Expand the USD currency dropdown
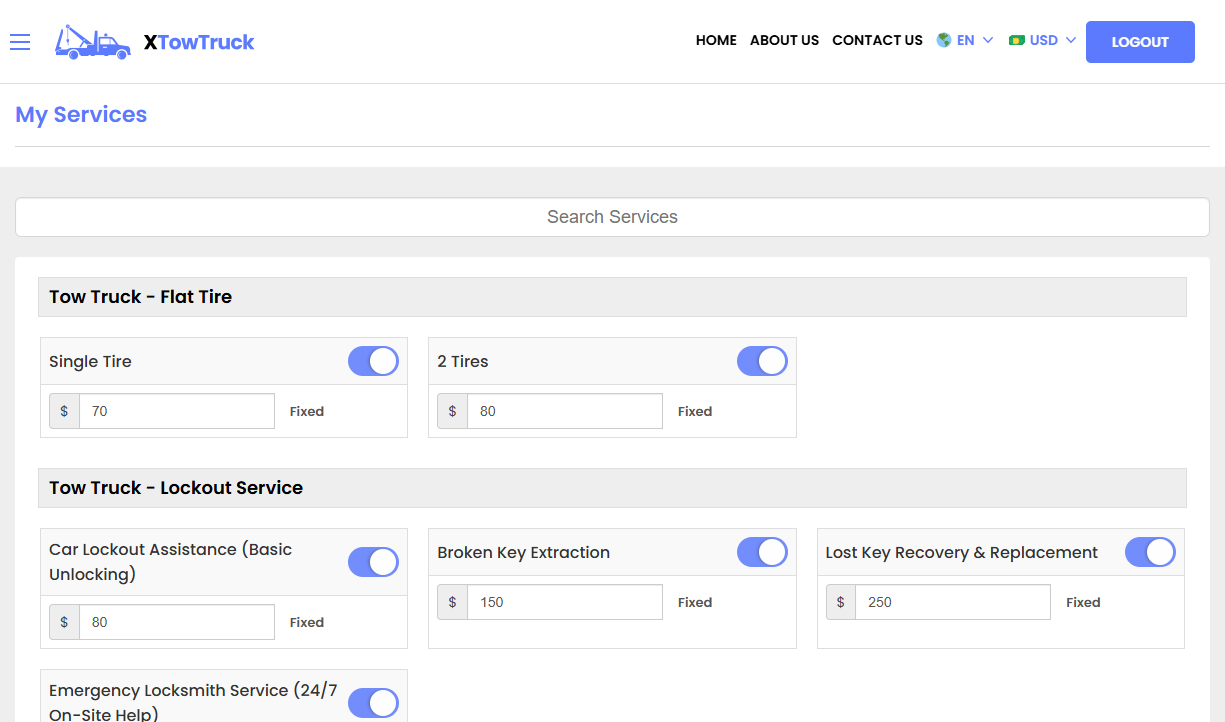 pyautogui.click(x=1043, y=40)
